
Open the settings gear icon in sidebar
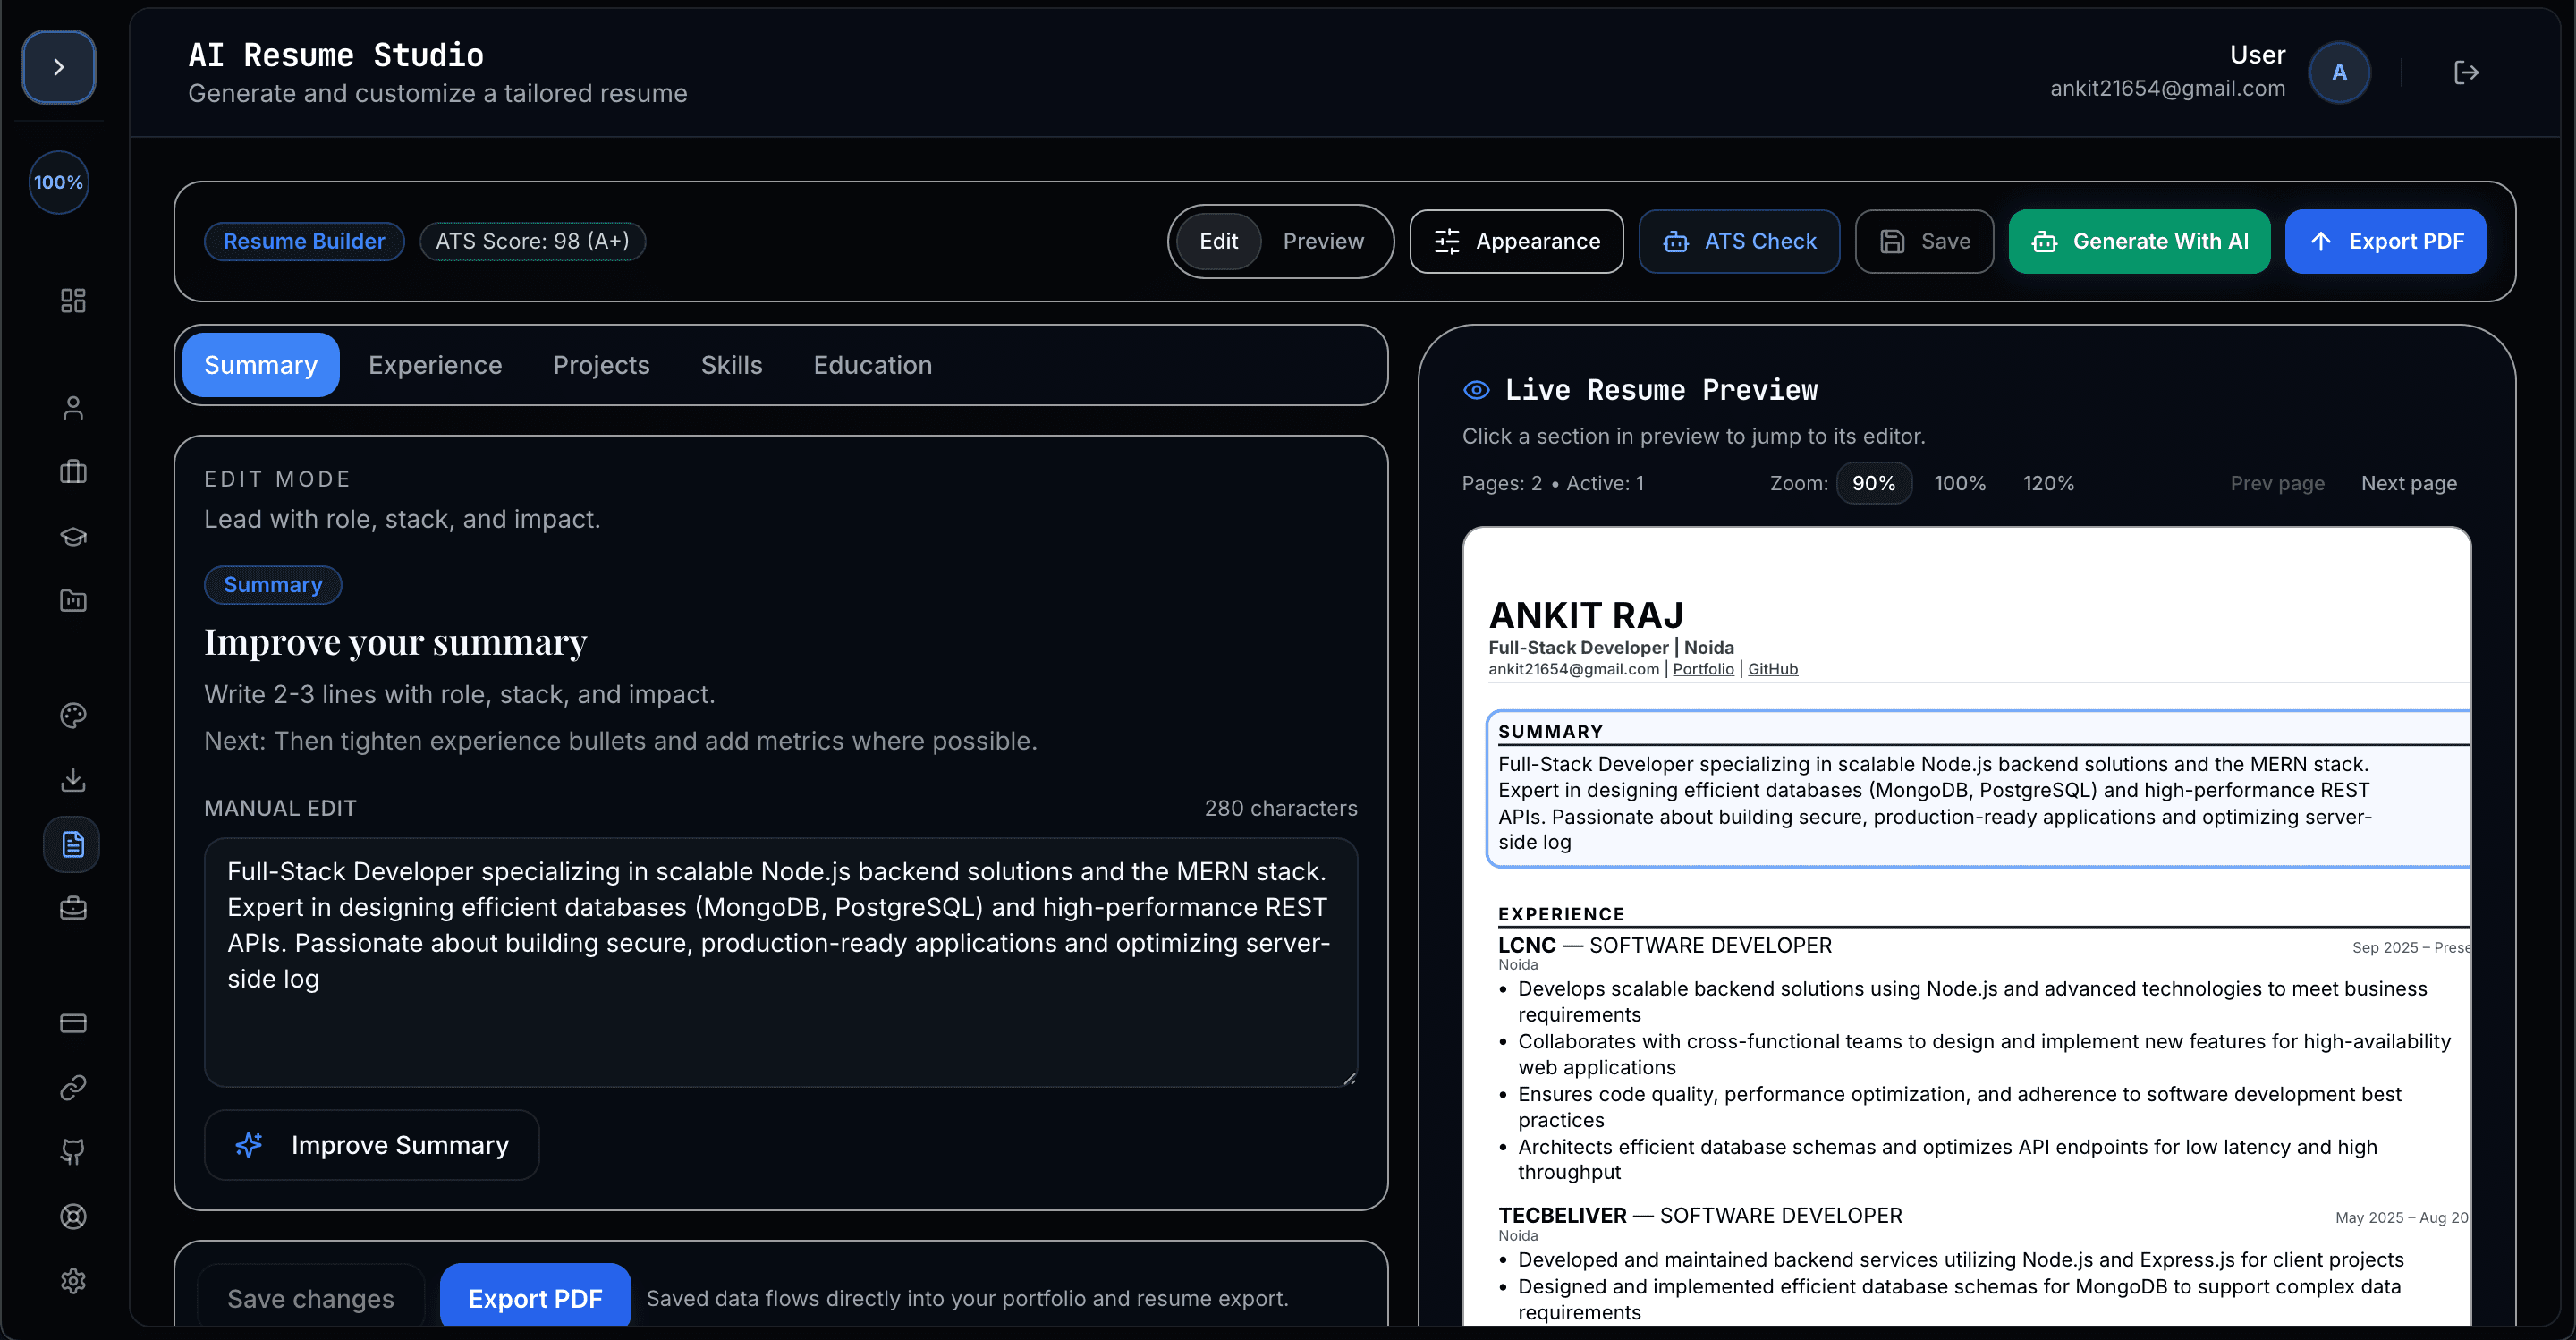[x=73, y=1280]
